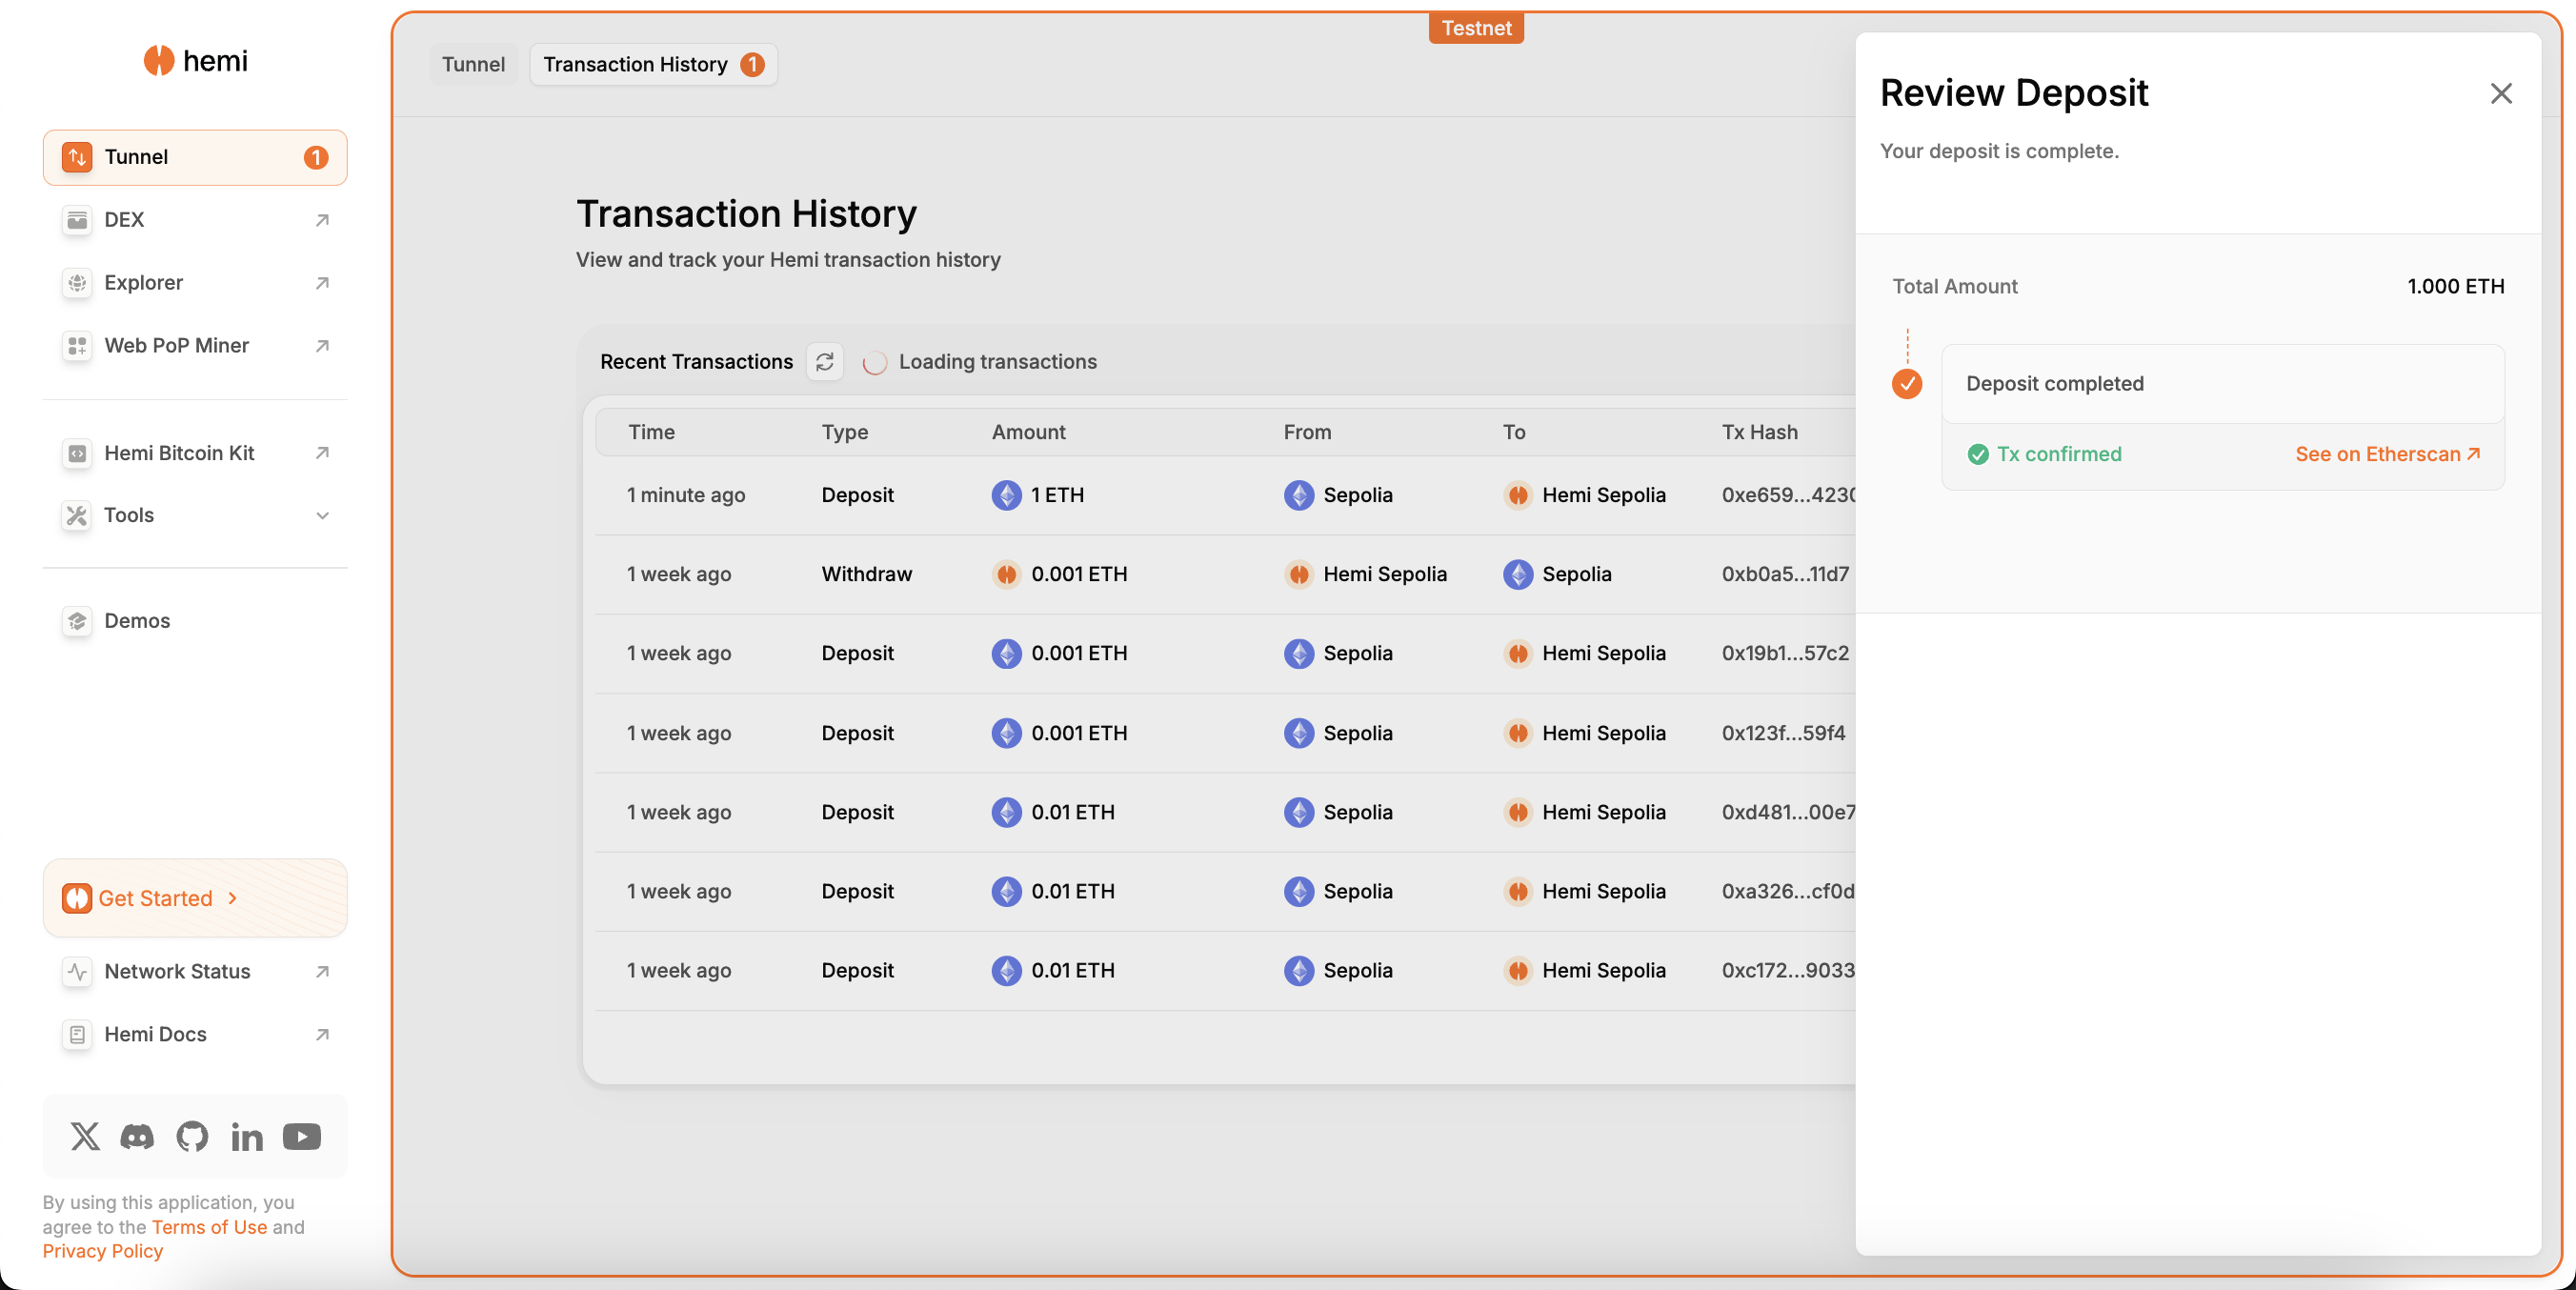2576x1290 pixels.
Task: Open the Explorer sidebar link
Action: 195,283
